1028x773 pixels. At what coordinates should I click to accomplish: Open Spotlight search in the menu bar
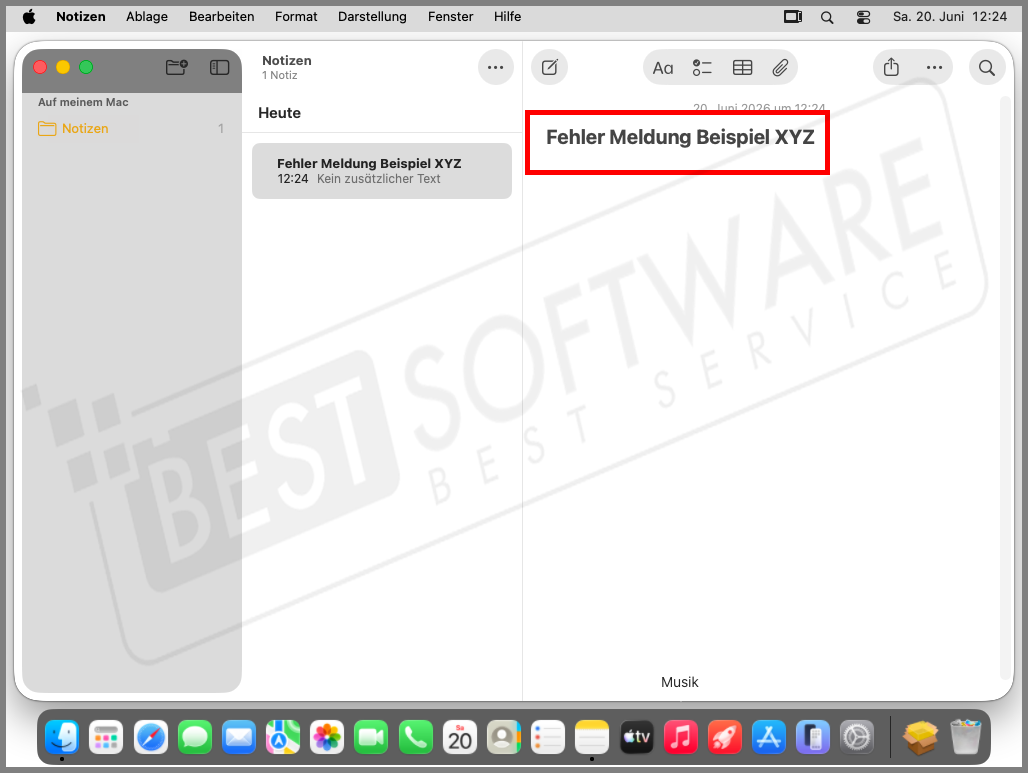[x=827, y=17]
